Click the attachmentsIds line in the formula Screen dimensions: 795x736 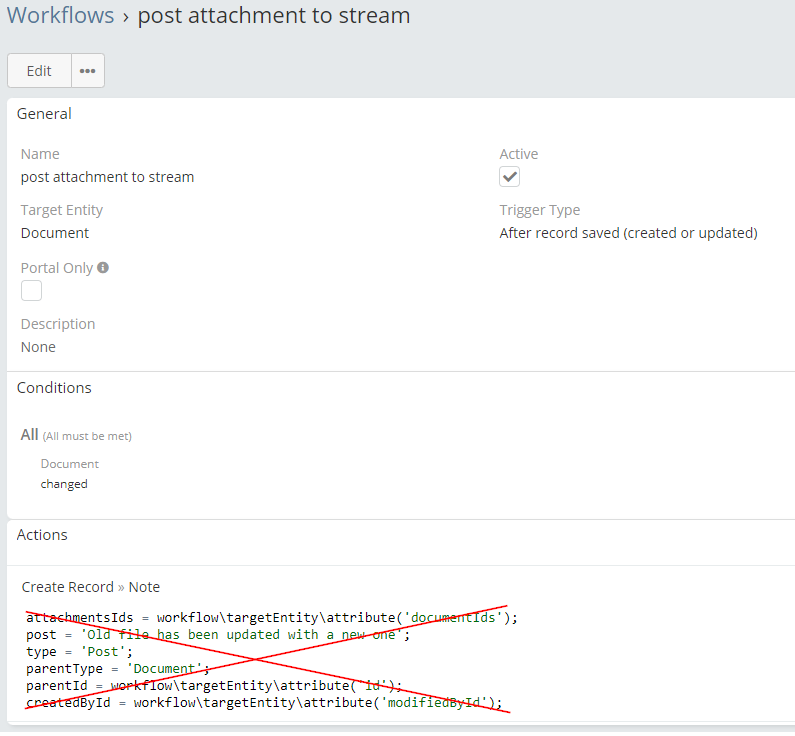point(272,618)
